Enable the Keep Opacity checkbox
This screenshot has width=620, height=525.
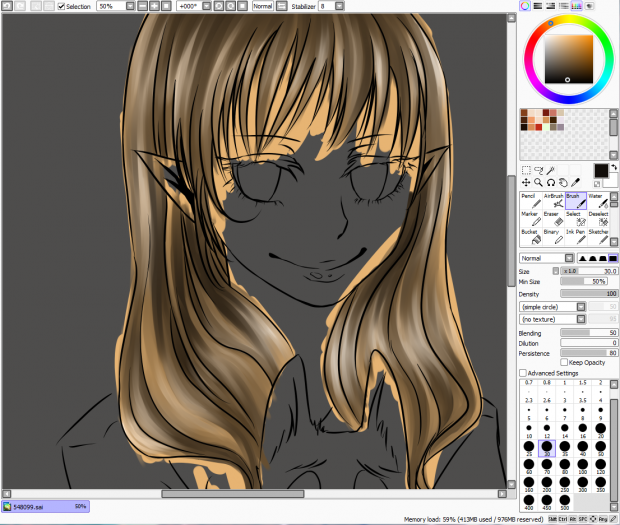pyautogui.click(x=562, y=362)
